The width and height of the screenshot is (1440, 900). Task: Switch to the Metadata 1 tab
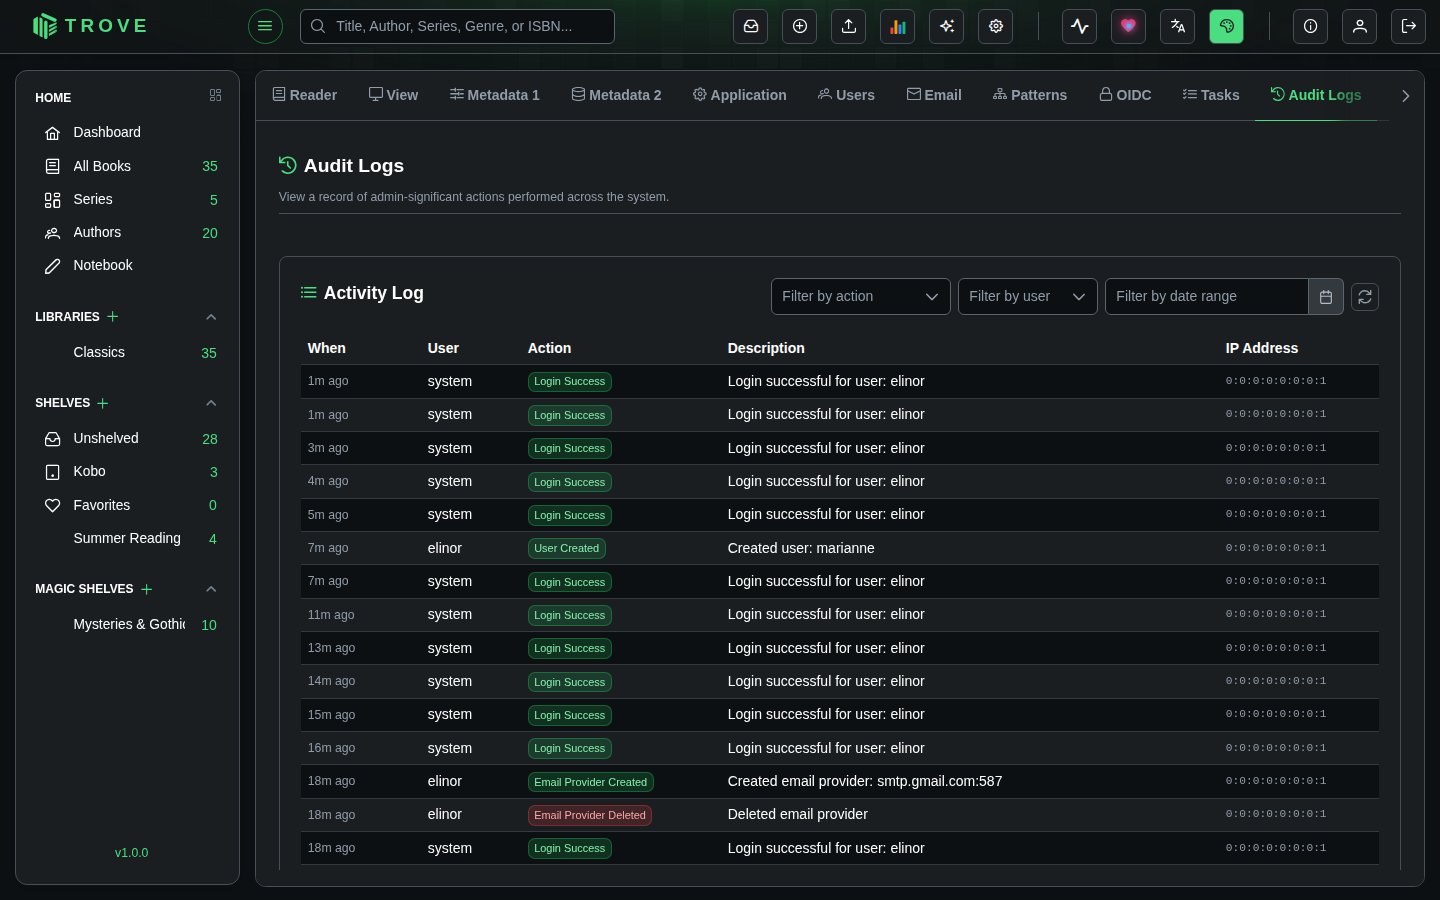(495, 95)
